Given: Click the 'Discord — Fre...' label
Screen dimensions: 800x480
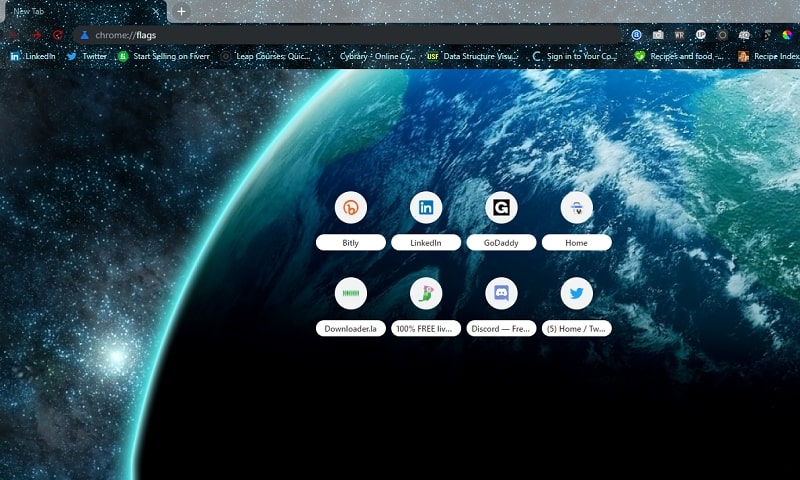Looking at the screenshot, I should tap(501, 329).
